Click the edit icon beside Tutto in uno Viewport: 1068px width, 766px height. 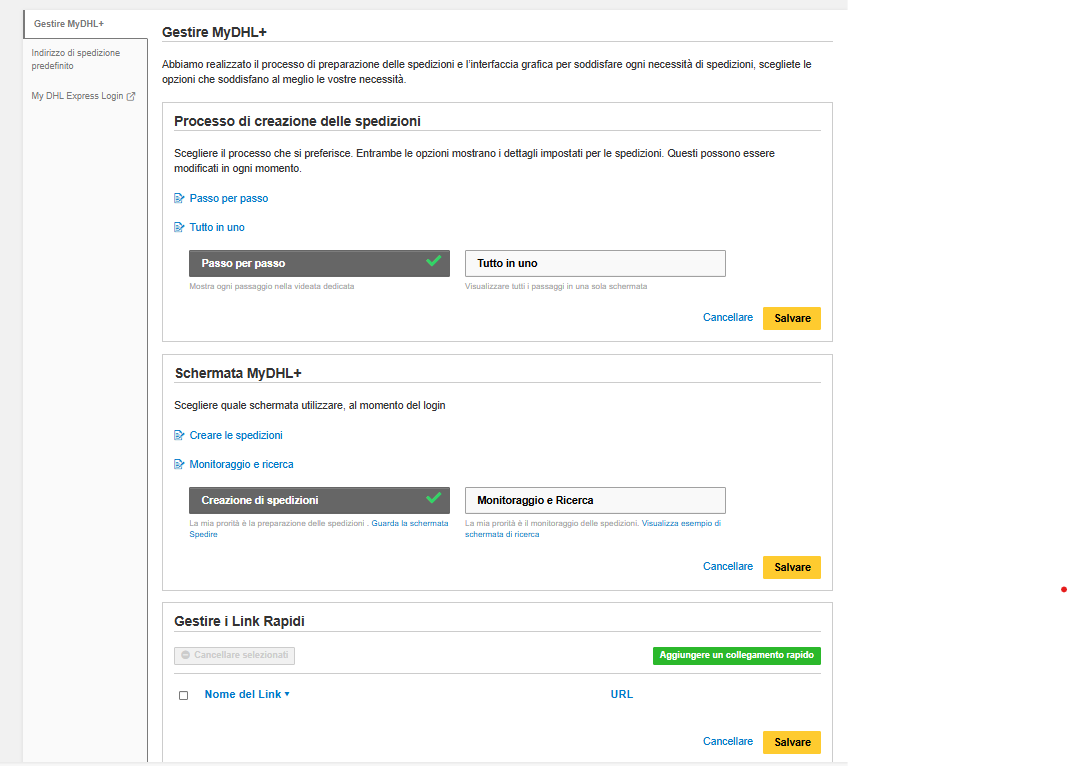[x=179, y=227]
